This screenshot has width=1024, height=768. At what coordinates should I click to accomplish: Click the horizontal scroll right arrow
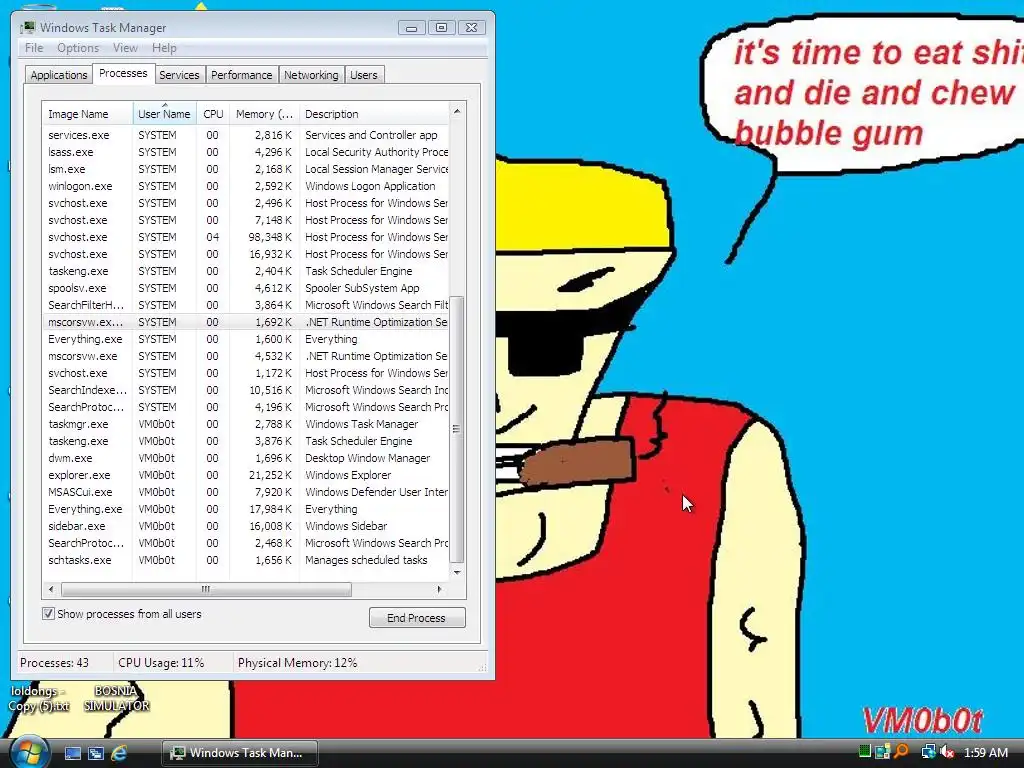(440, 589)
